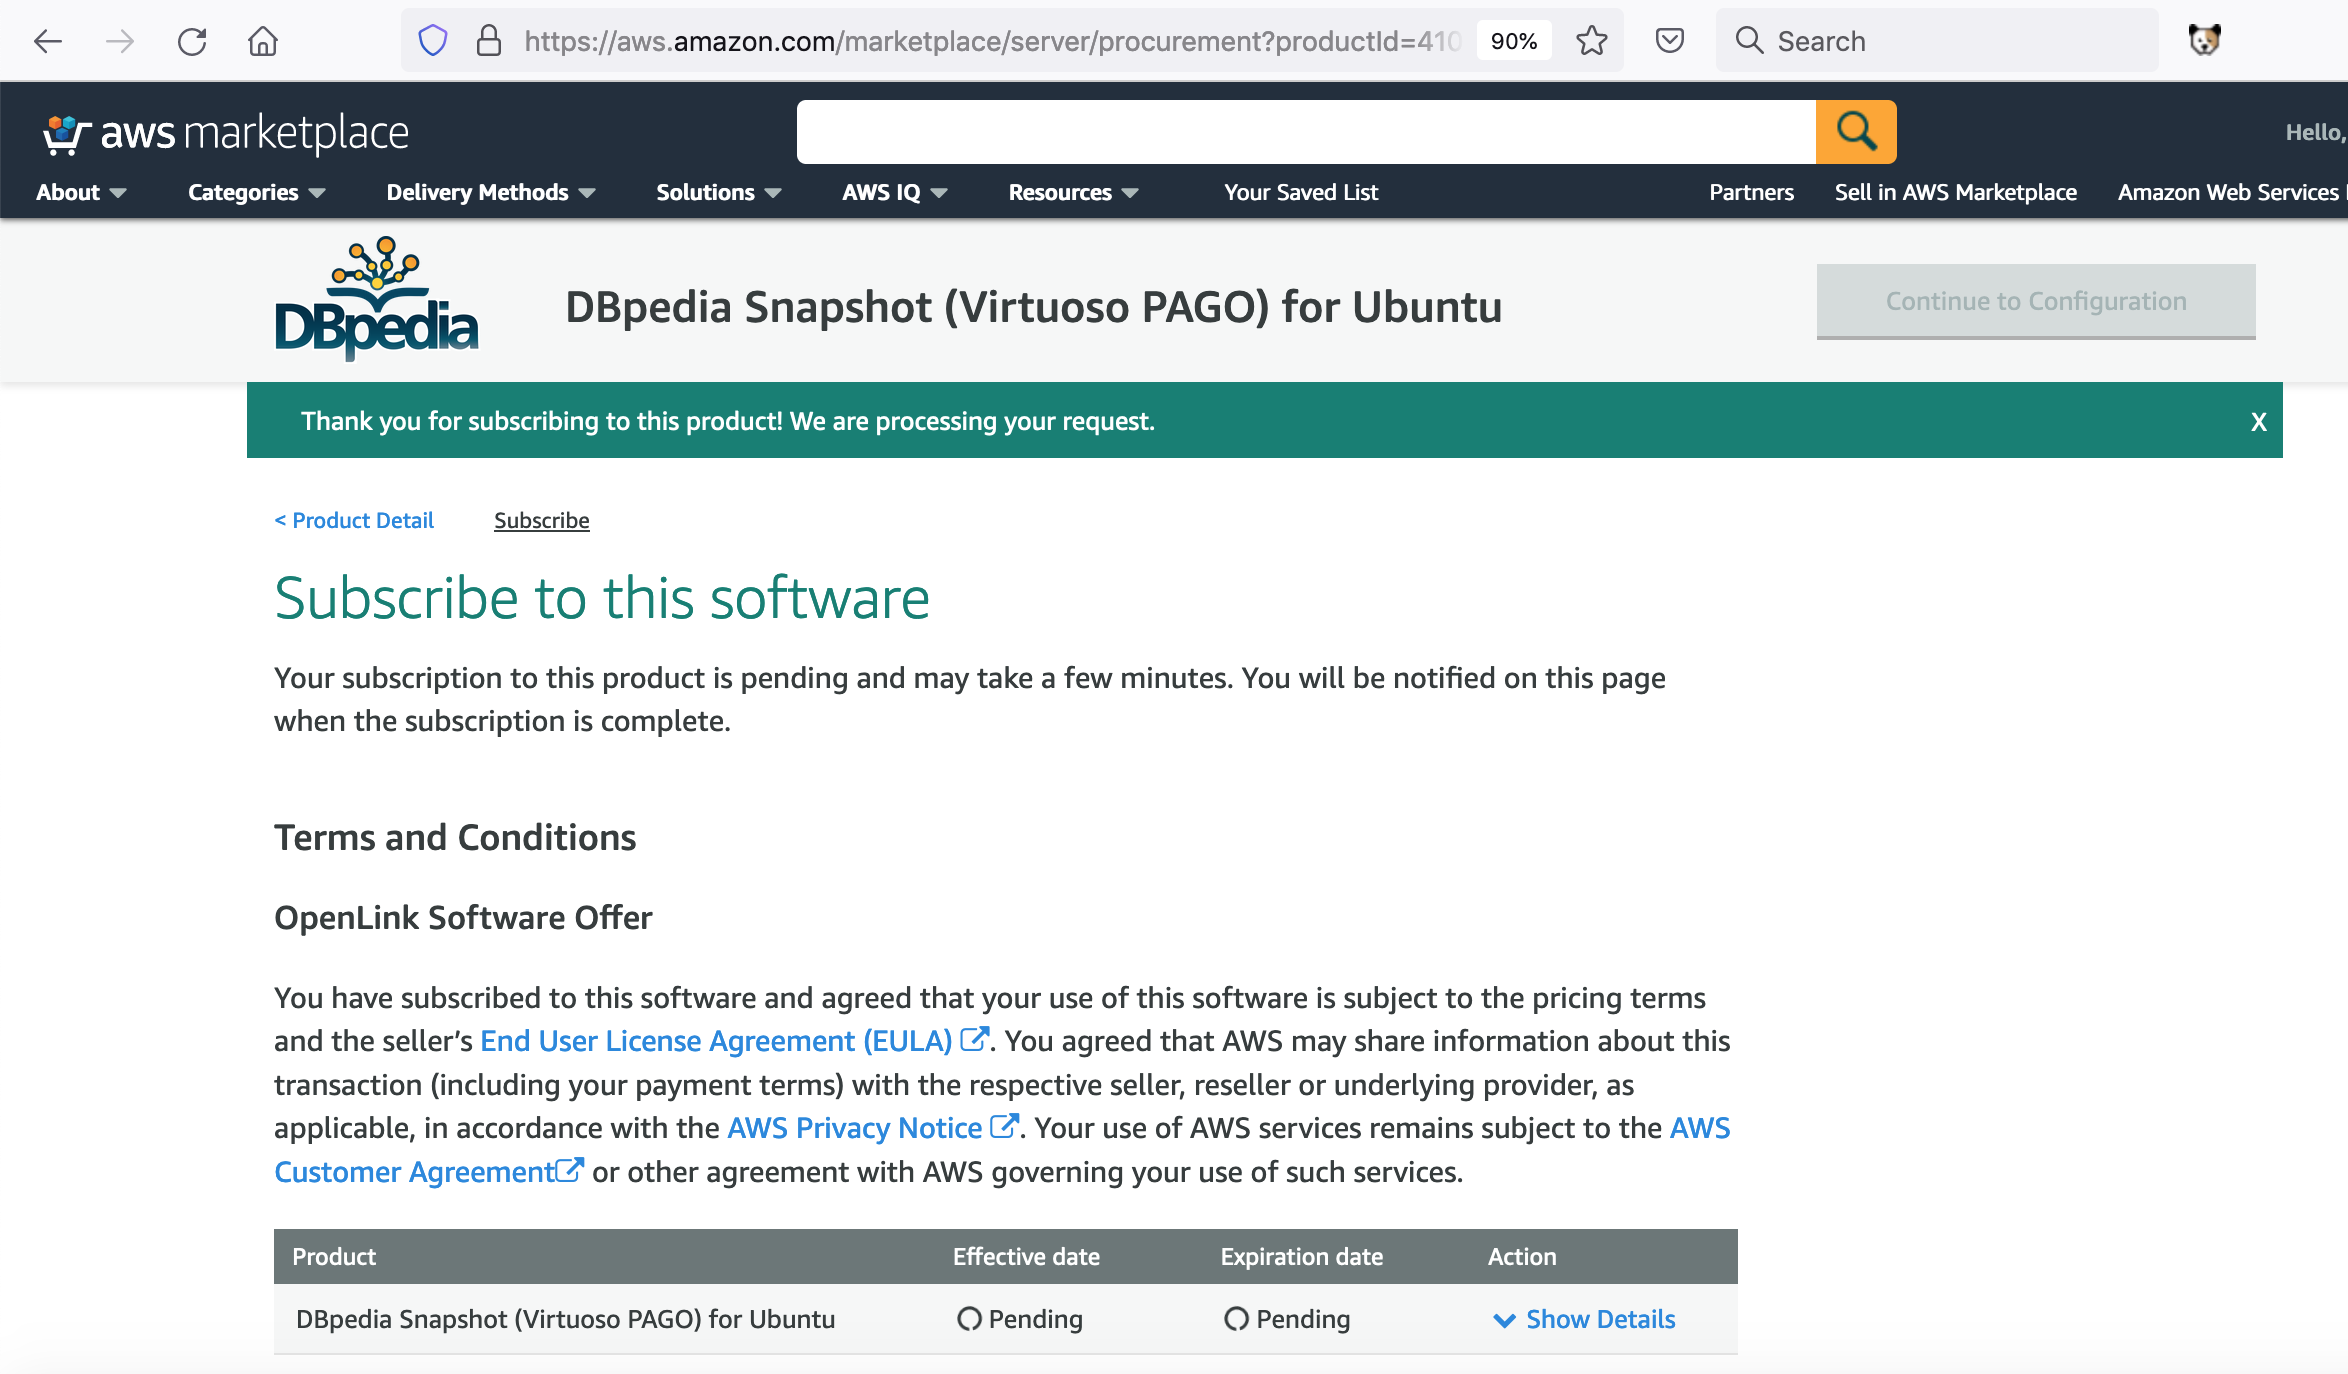The height and width of the screenshot is (1374, 2348).
Task: Click the 90% zoom level indicator
Action: 1513,41
